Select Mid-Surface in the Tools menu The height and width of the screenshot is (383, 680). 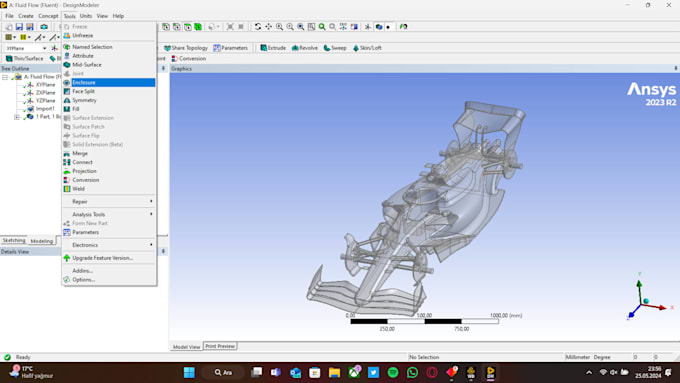(x=109, y=65)
